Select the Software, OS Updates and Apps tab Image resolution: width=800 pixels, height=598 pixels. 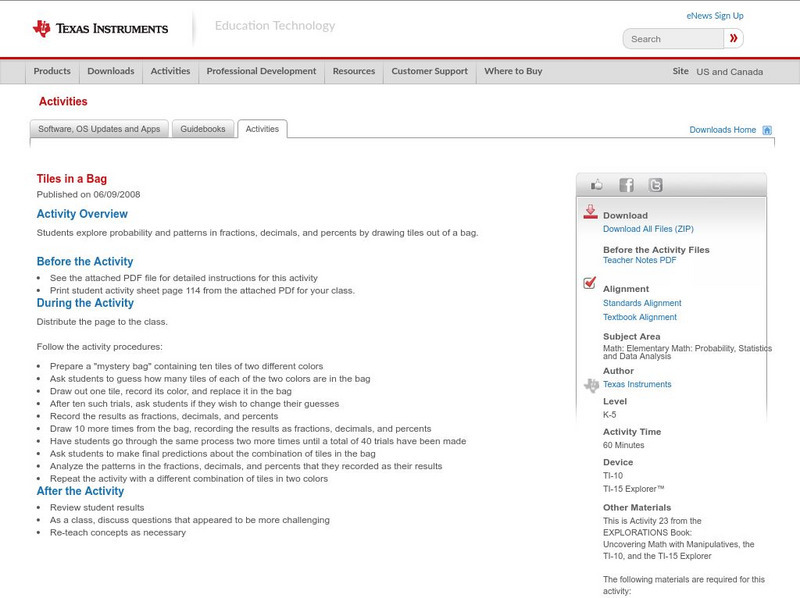[x=99, y=129]
